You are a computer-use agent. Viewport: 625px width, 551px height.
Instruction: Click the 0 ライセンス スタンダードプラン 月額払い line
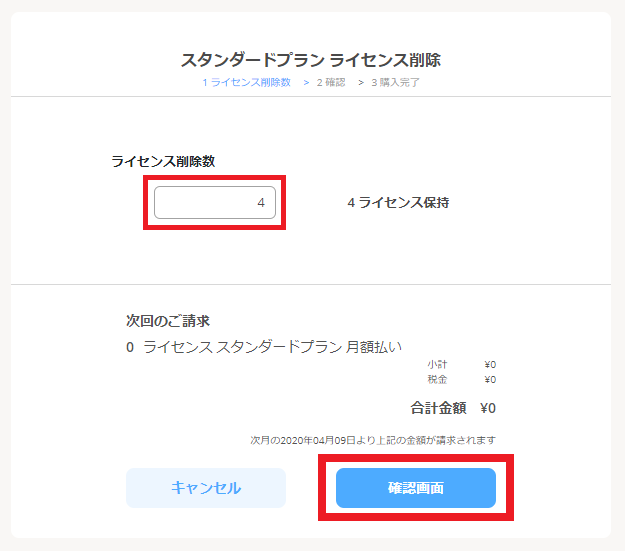click(x=264, y=347)
